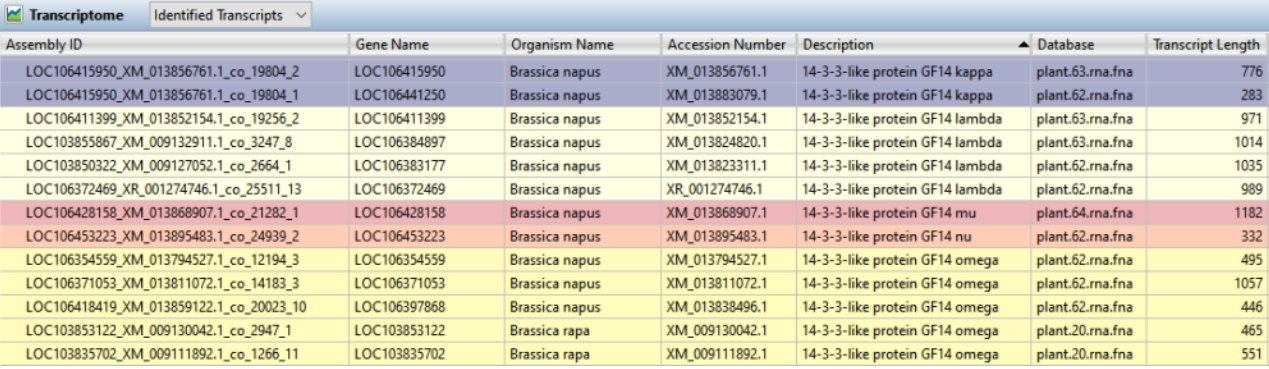Click accession XR_001274746.1 cell
1269x369 pixels.
(729, 189)
